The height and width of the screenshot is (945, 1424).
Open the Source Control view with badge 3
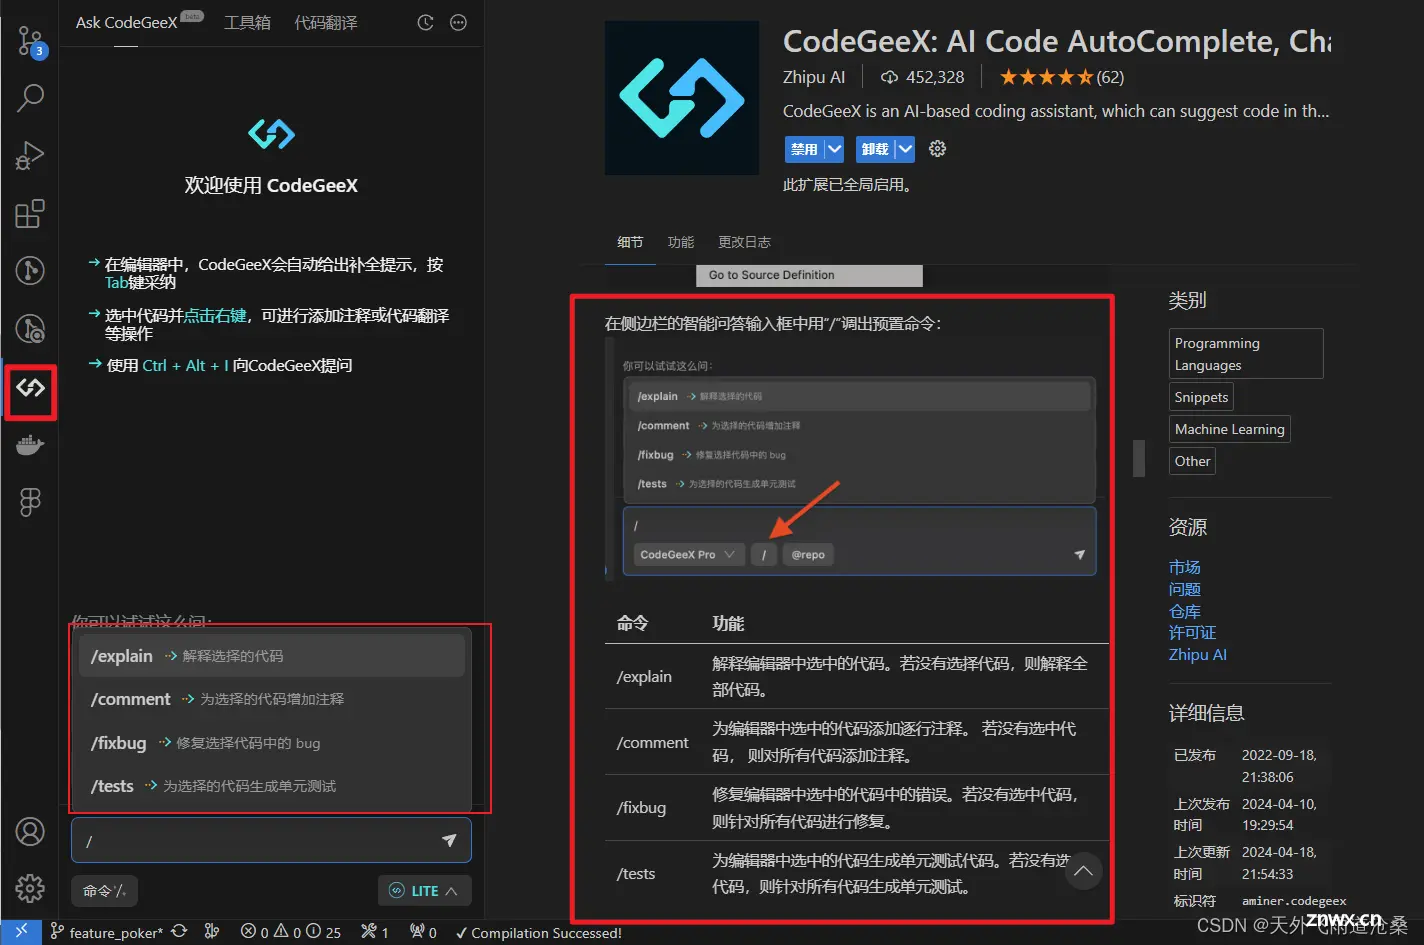point(30,42)
